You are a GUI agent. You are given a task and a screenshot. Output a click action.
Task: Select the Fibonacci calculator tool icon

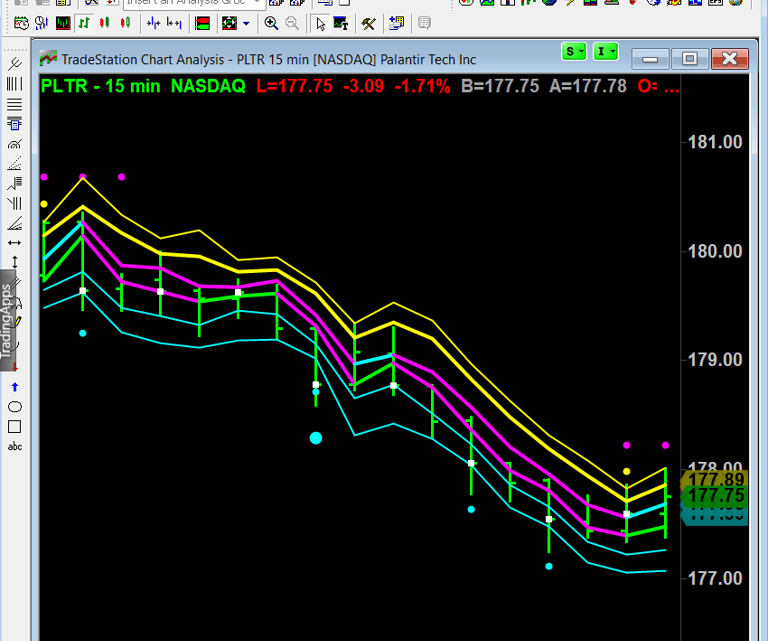tap(15, 124)
